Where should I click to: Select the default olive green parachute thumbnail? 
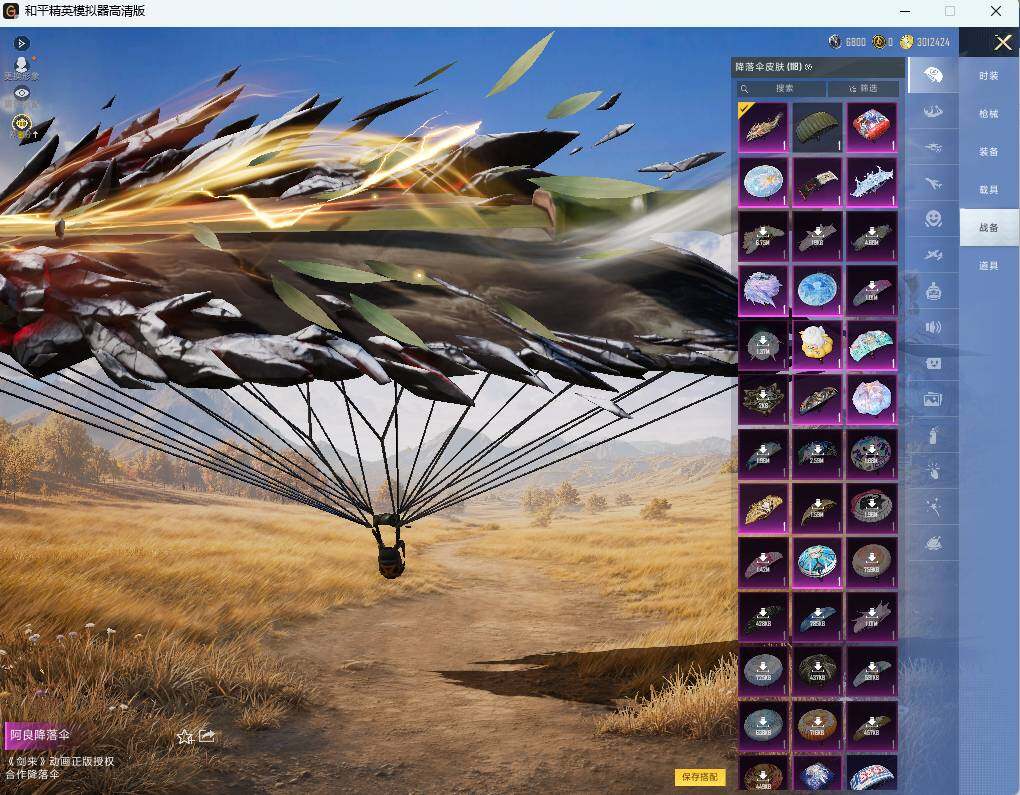(x=817, y=127)
